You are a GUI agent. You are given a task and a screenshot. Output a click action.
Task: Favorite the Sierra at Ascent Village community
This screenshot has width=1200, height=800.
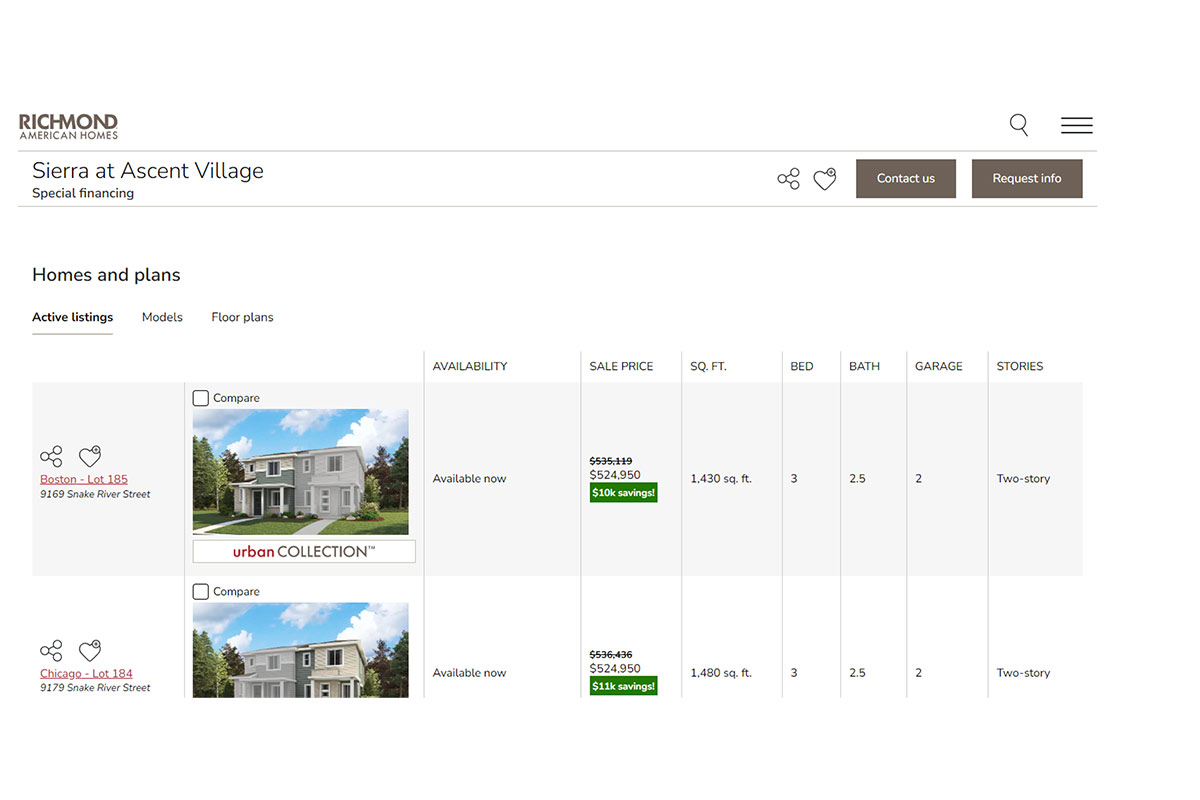pos(824,179)
